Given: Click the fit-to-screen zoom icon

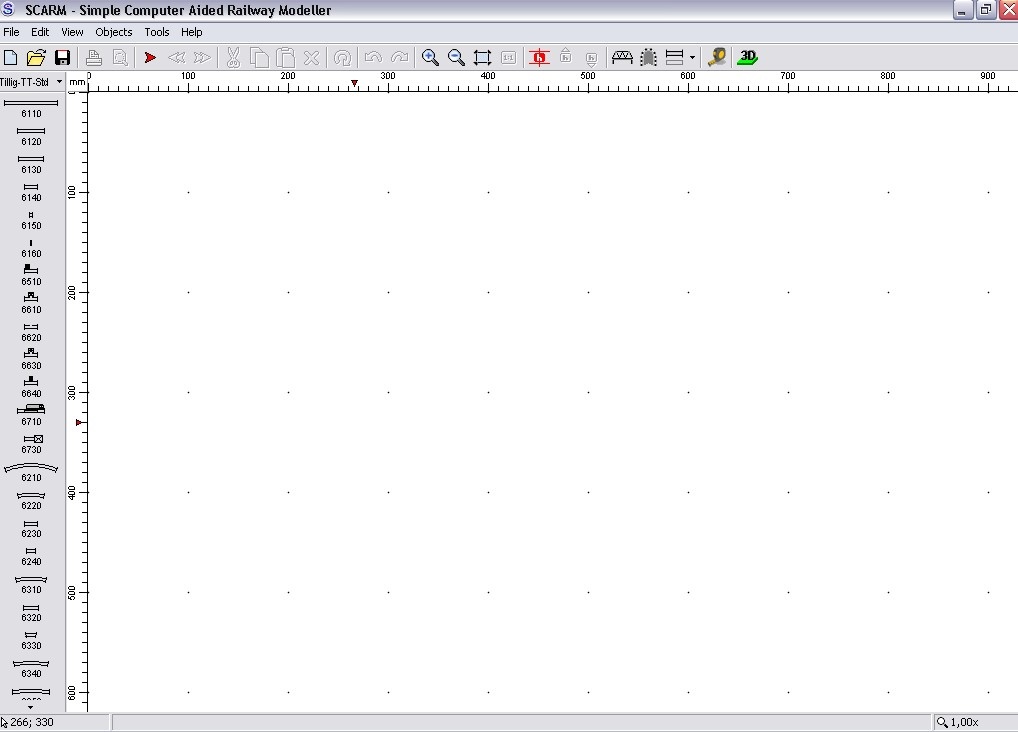Looking at the screenshot, I should click(x=482, y=58).
